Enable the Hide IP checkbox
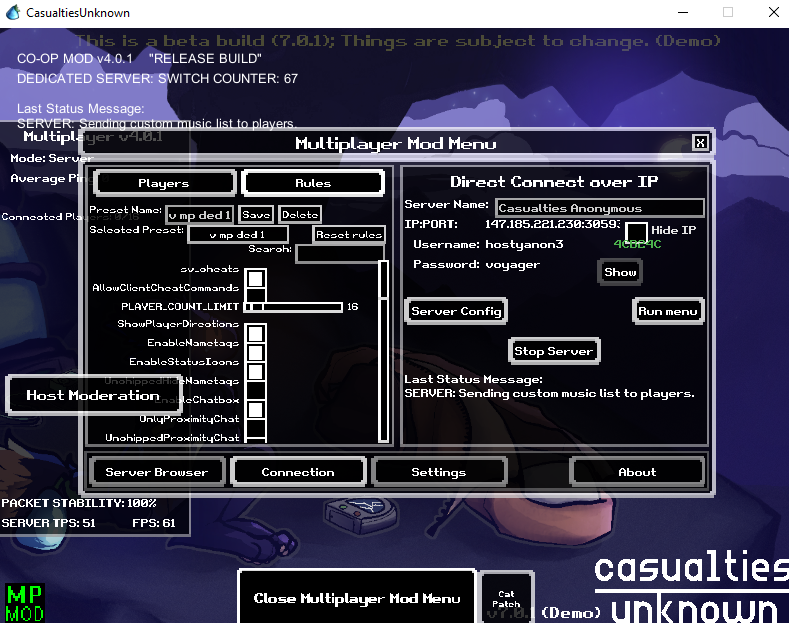 click(x=636, y=232)
